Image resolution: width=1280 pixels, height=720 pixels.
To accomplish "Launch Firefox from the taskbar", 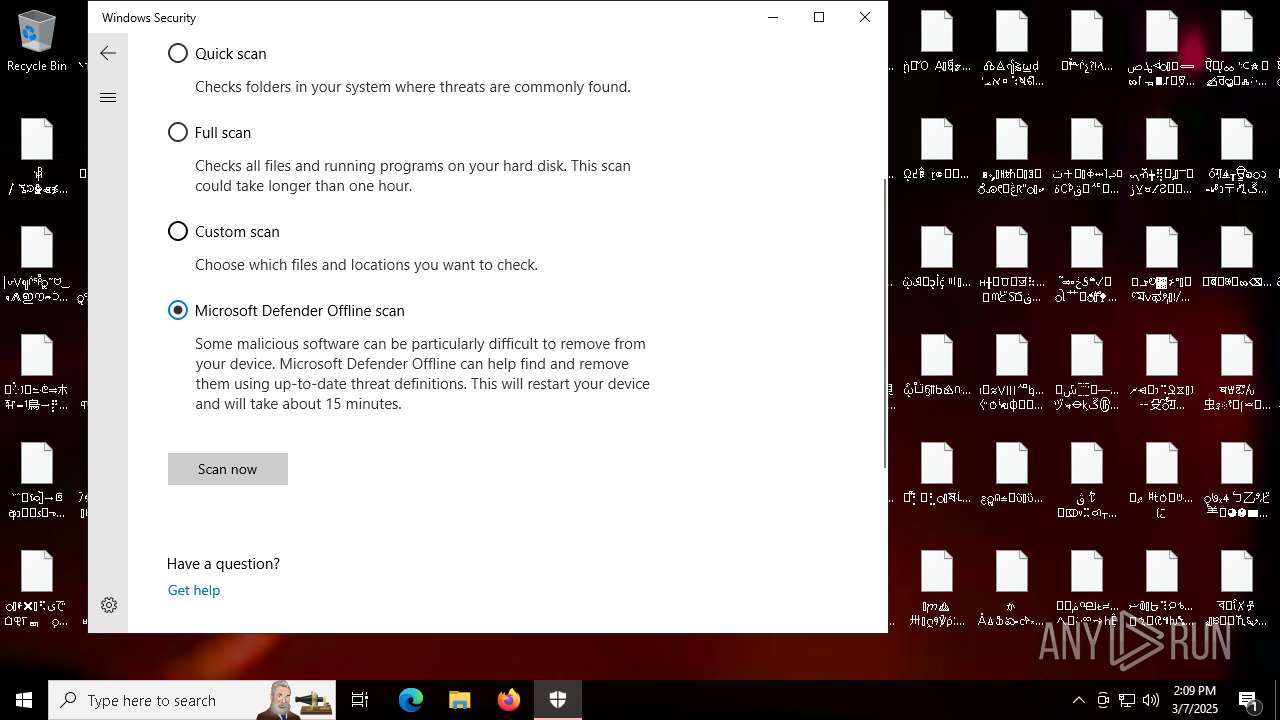I will (x=509, y=700).
